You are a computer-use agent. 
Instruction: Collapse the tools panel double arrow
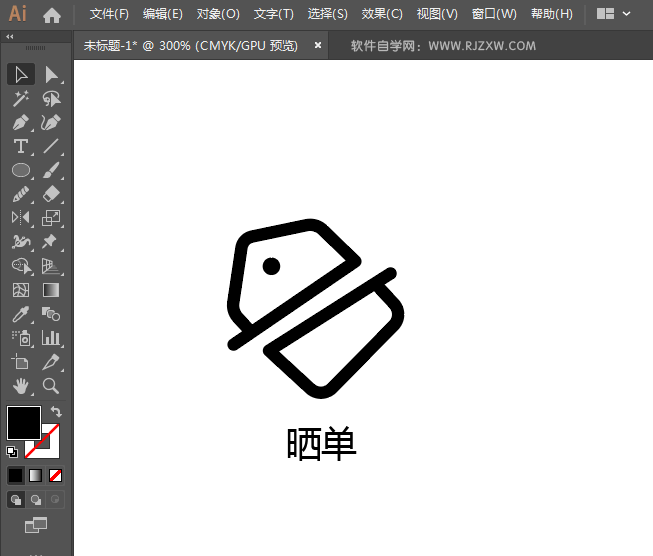10,37
